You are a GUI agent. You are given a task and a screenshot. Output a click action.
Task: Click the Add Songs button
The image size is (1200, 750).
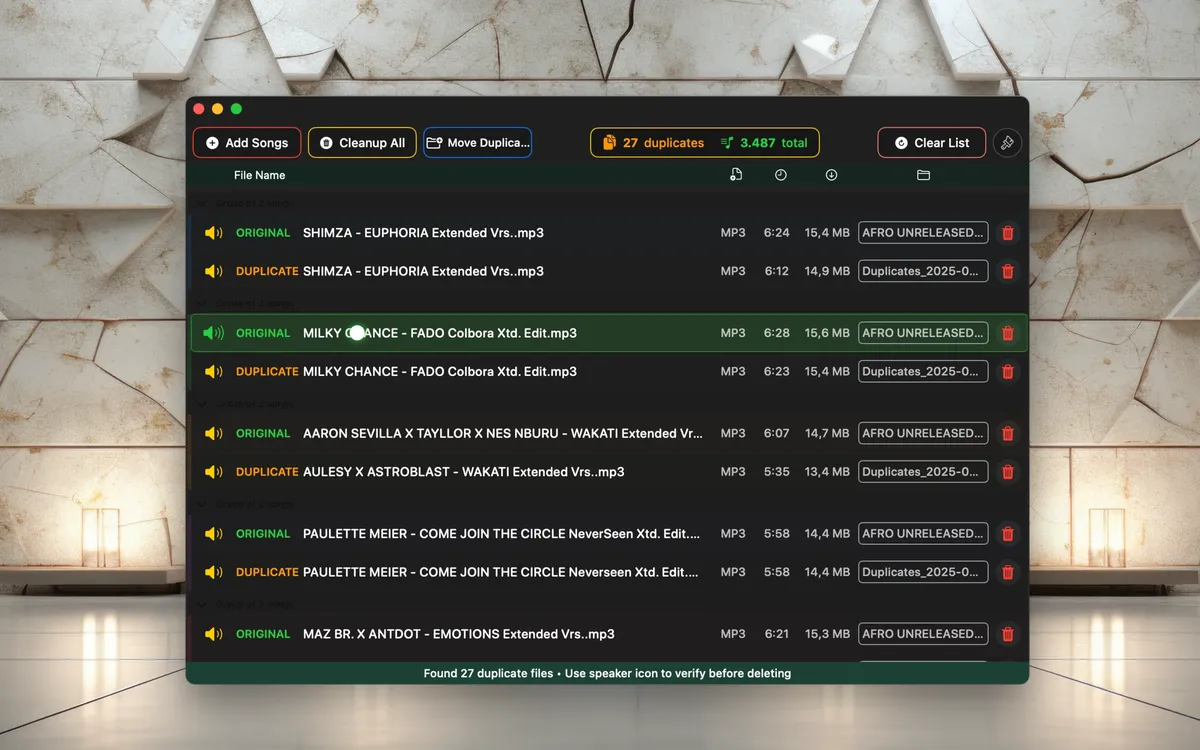247,143
